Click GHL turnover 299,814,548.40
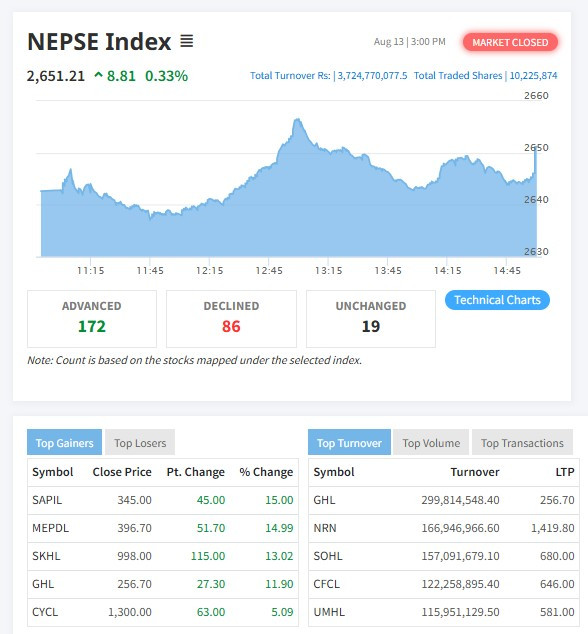Image resolution: width=588 pixels, height=634 pixels. click(460, 500)
